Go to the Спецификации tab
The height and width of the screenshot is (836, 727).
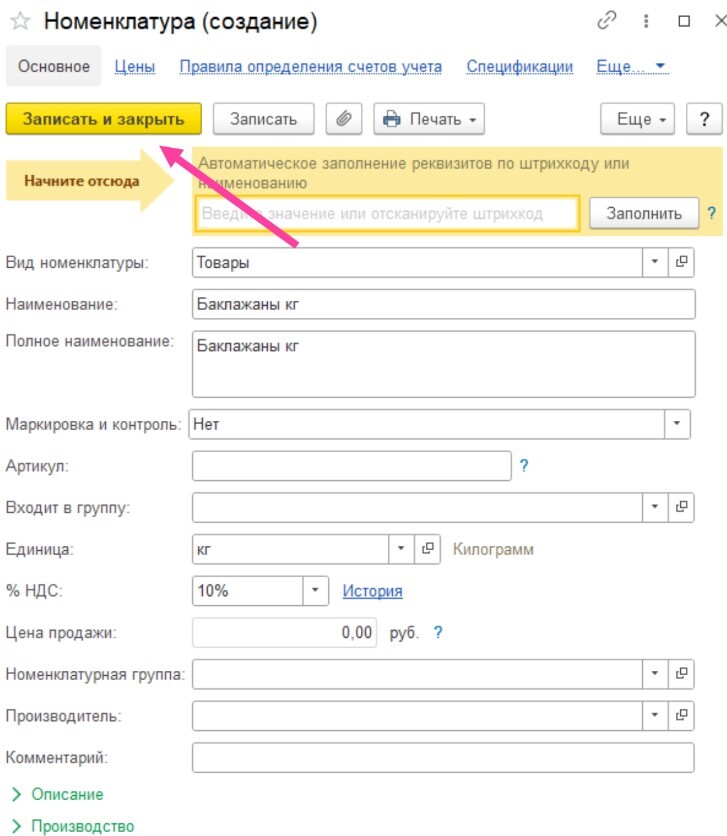[x=519, y=67]
